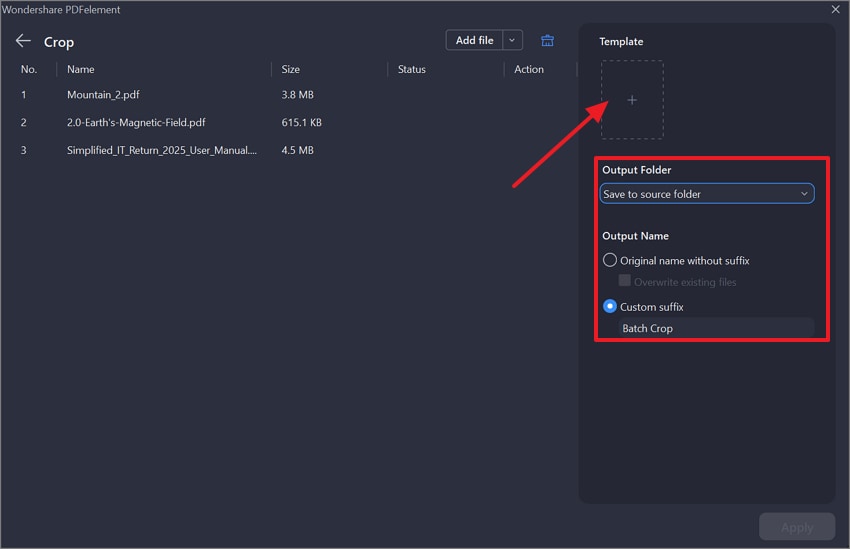Screen dimensions: 850x549
Task: Select 2.0-Earth's-Magnetic-Field.pdf file row
Action: 288,122
